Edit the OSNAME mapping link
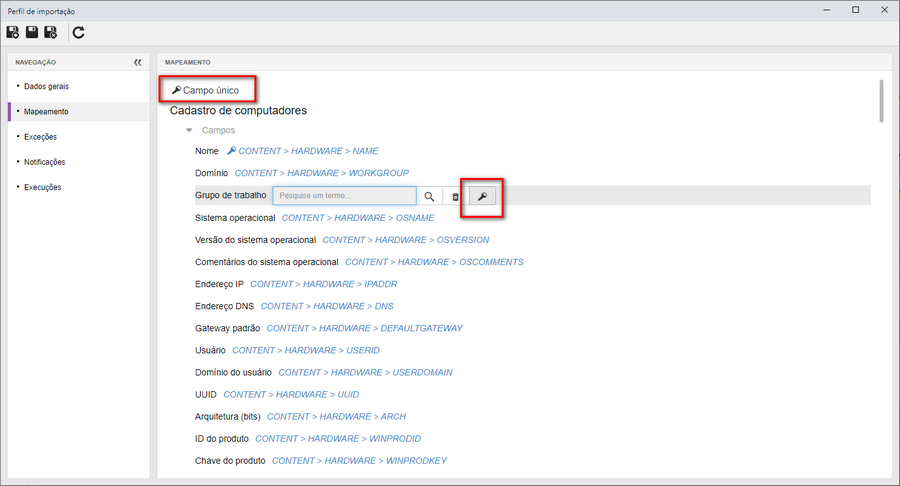900x486 pixels. pos(358,217)
